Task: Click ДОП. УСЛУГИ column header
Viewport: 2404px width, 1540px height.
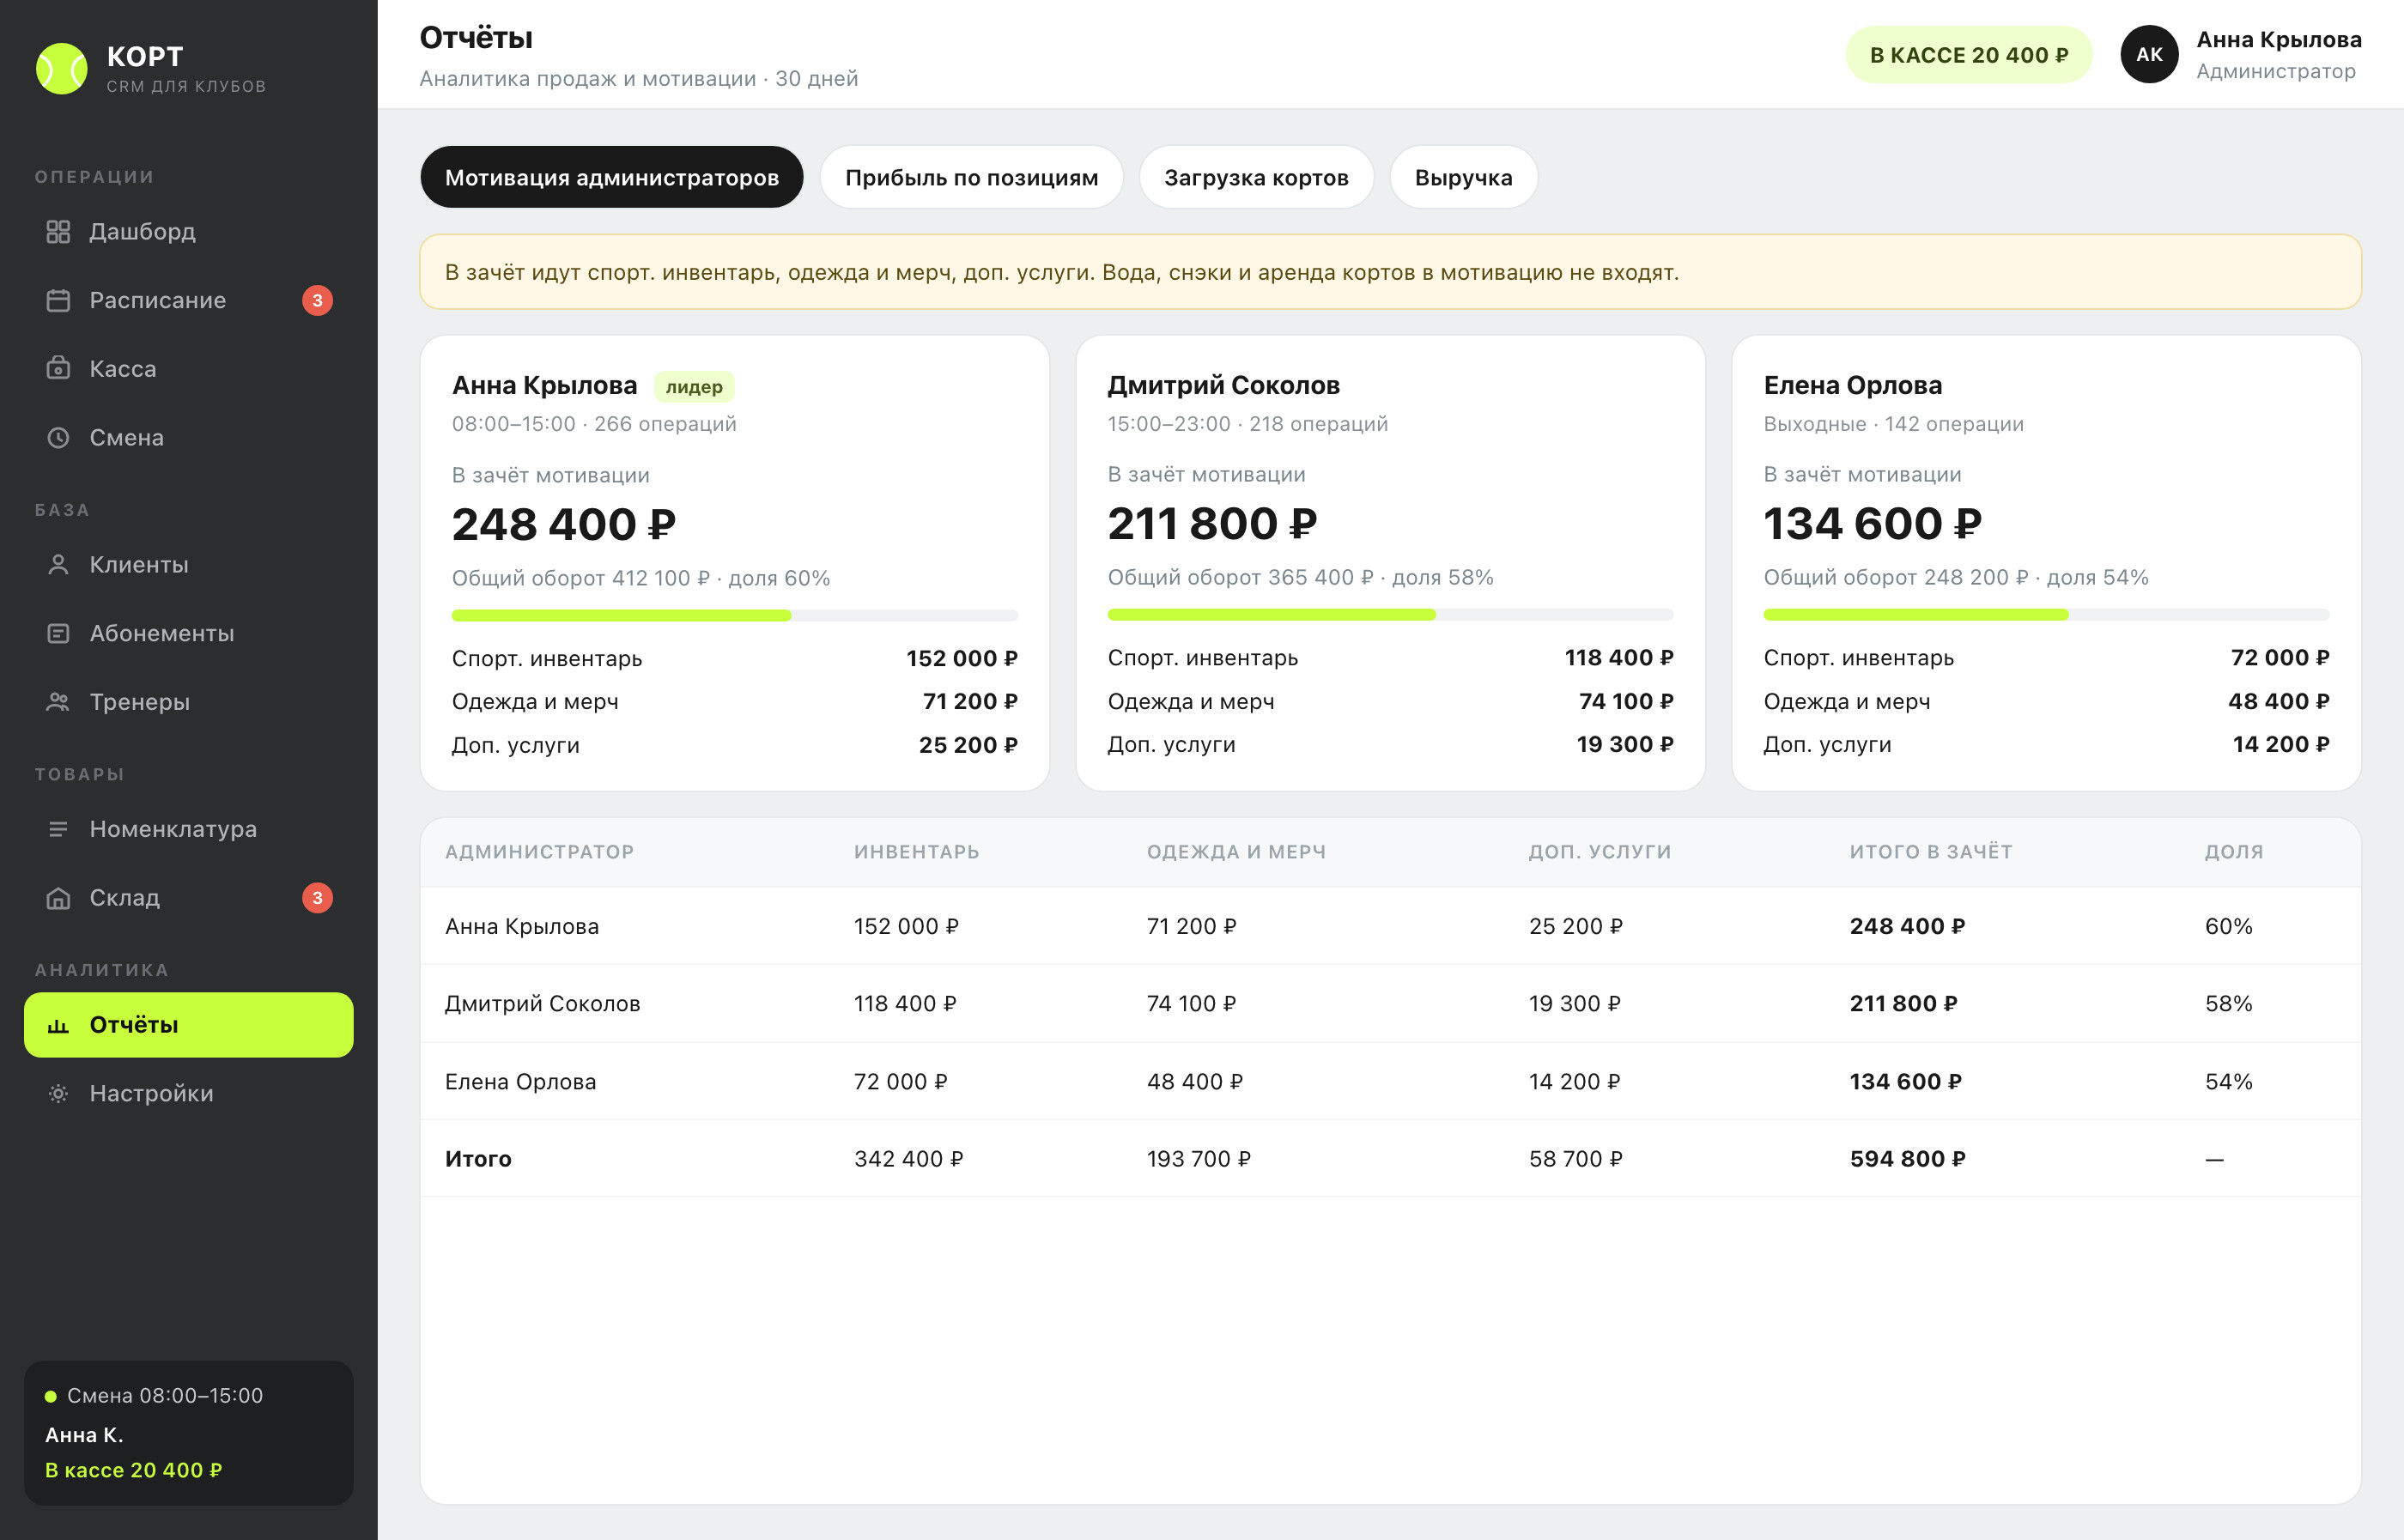Action: click(x=1600, y=852)
